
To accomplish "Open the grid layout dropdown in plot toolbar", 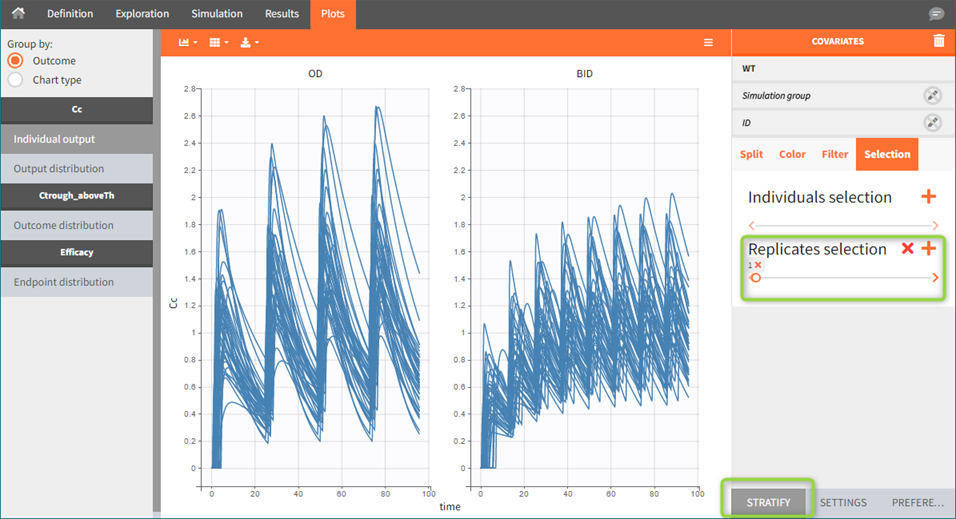I will 220,42.
